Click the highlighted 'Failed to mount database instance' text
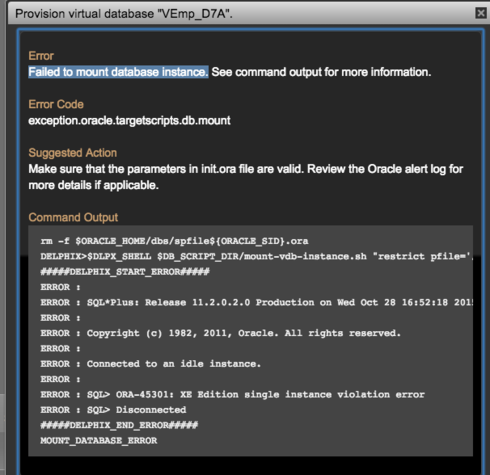This screenshot has height=475, width=490. click(118, 72)
